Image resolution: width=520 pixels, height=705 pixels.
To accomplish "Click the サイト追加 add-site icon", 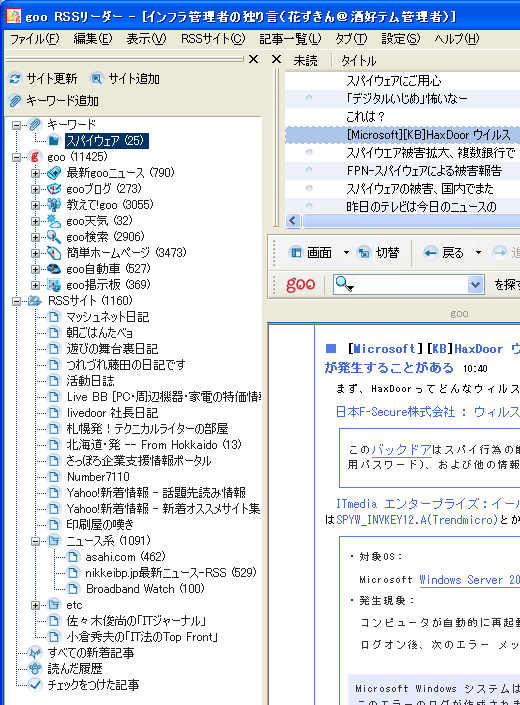I will point(97,79).
